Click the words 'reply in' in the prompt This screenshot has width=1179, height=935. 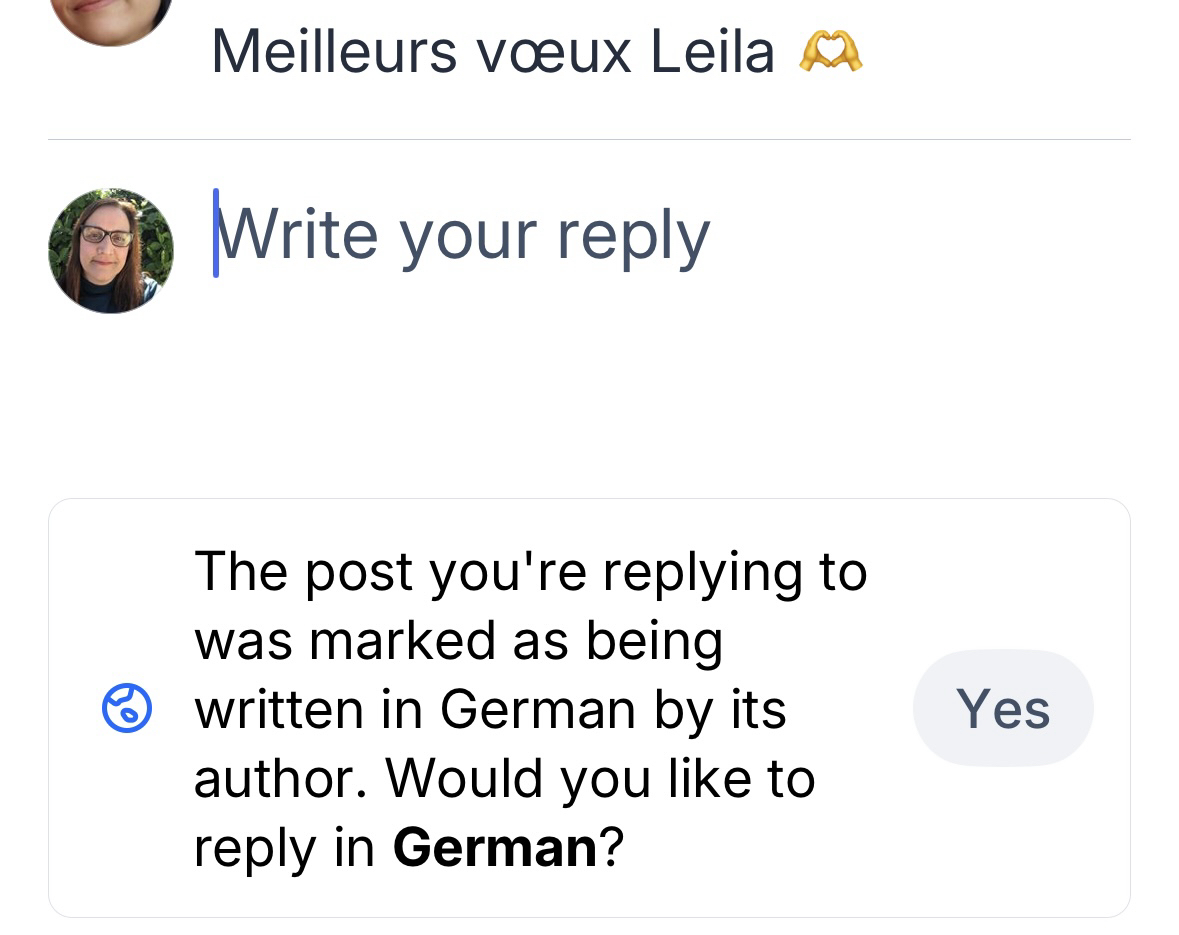(284, 848)
